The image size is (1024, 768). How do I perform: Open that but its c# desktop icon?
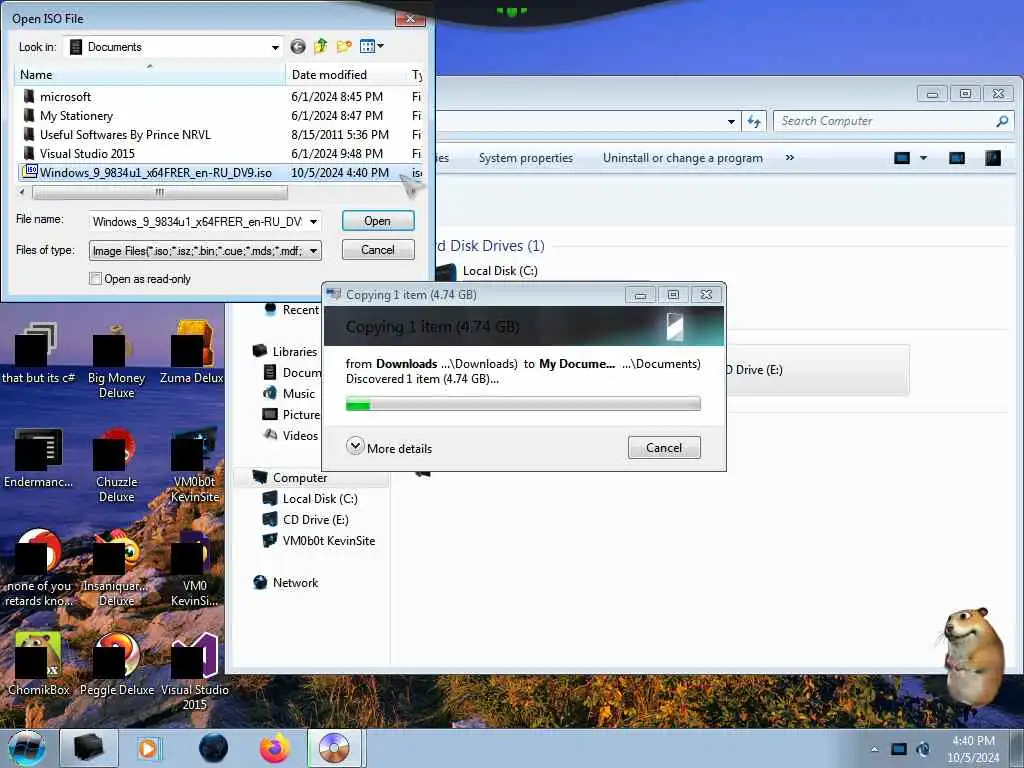click(x=38, y=355)
